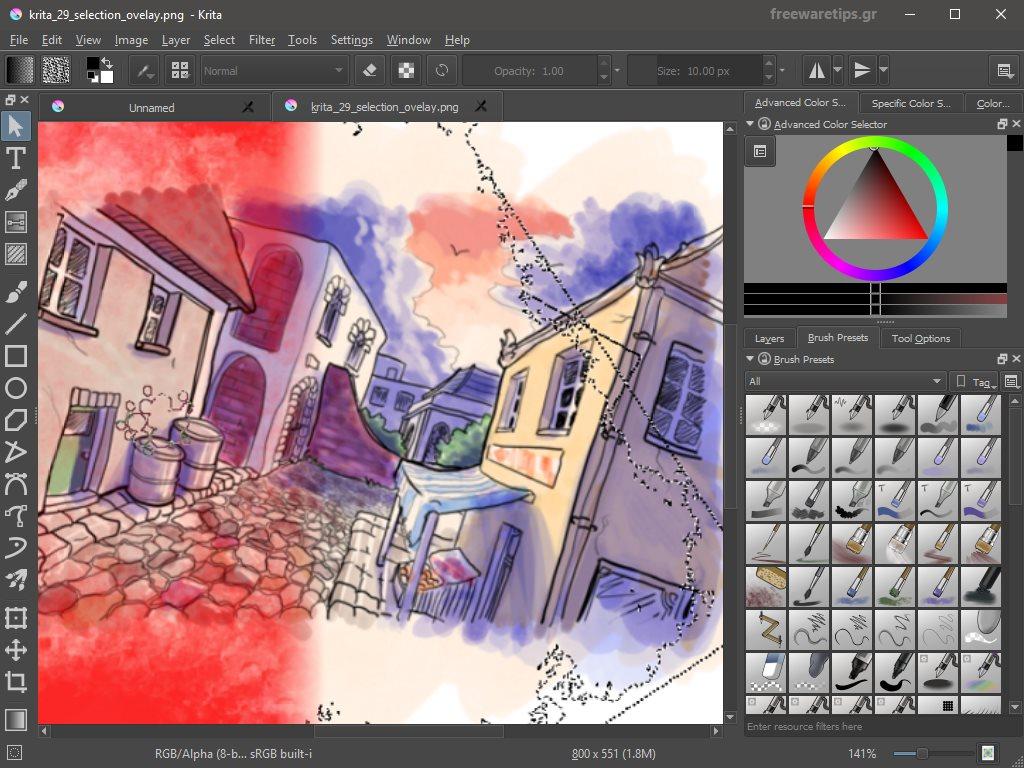Click the Reload original preset icon
Image resolution: width=1024 pixels, height=768 pixels.
tap(441, 71)
